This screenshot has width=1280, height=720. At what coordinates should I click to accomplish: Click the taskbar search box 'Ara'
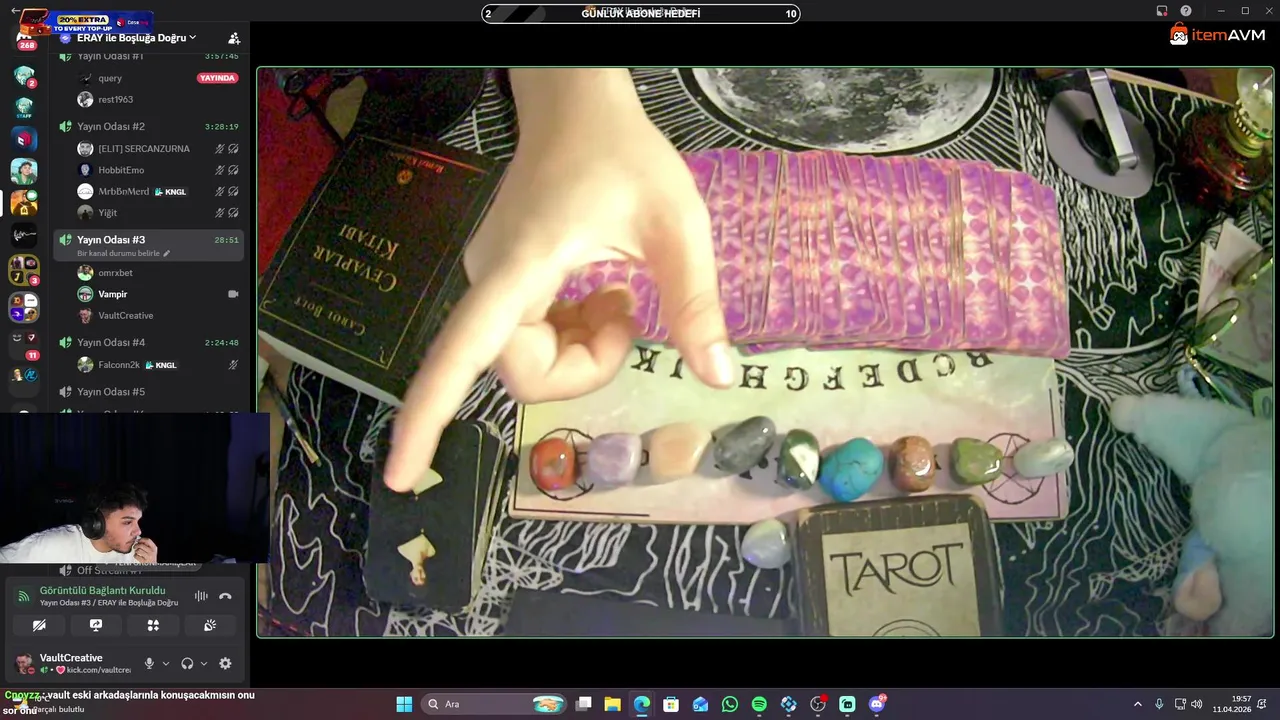[495, 704]
